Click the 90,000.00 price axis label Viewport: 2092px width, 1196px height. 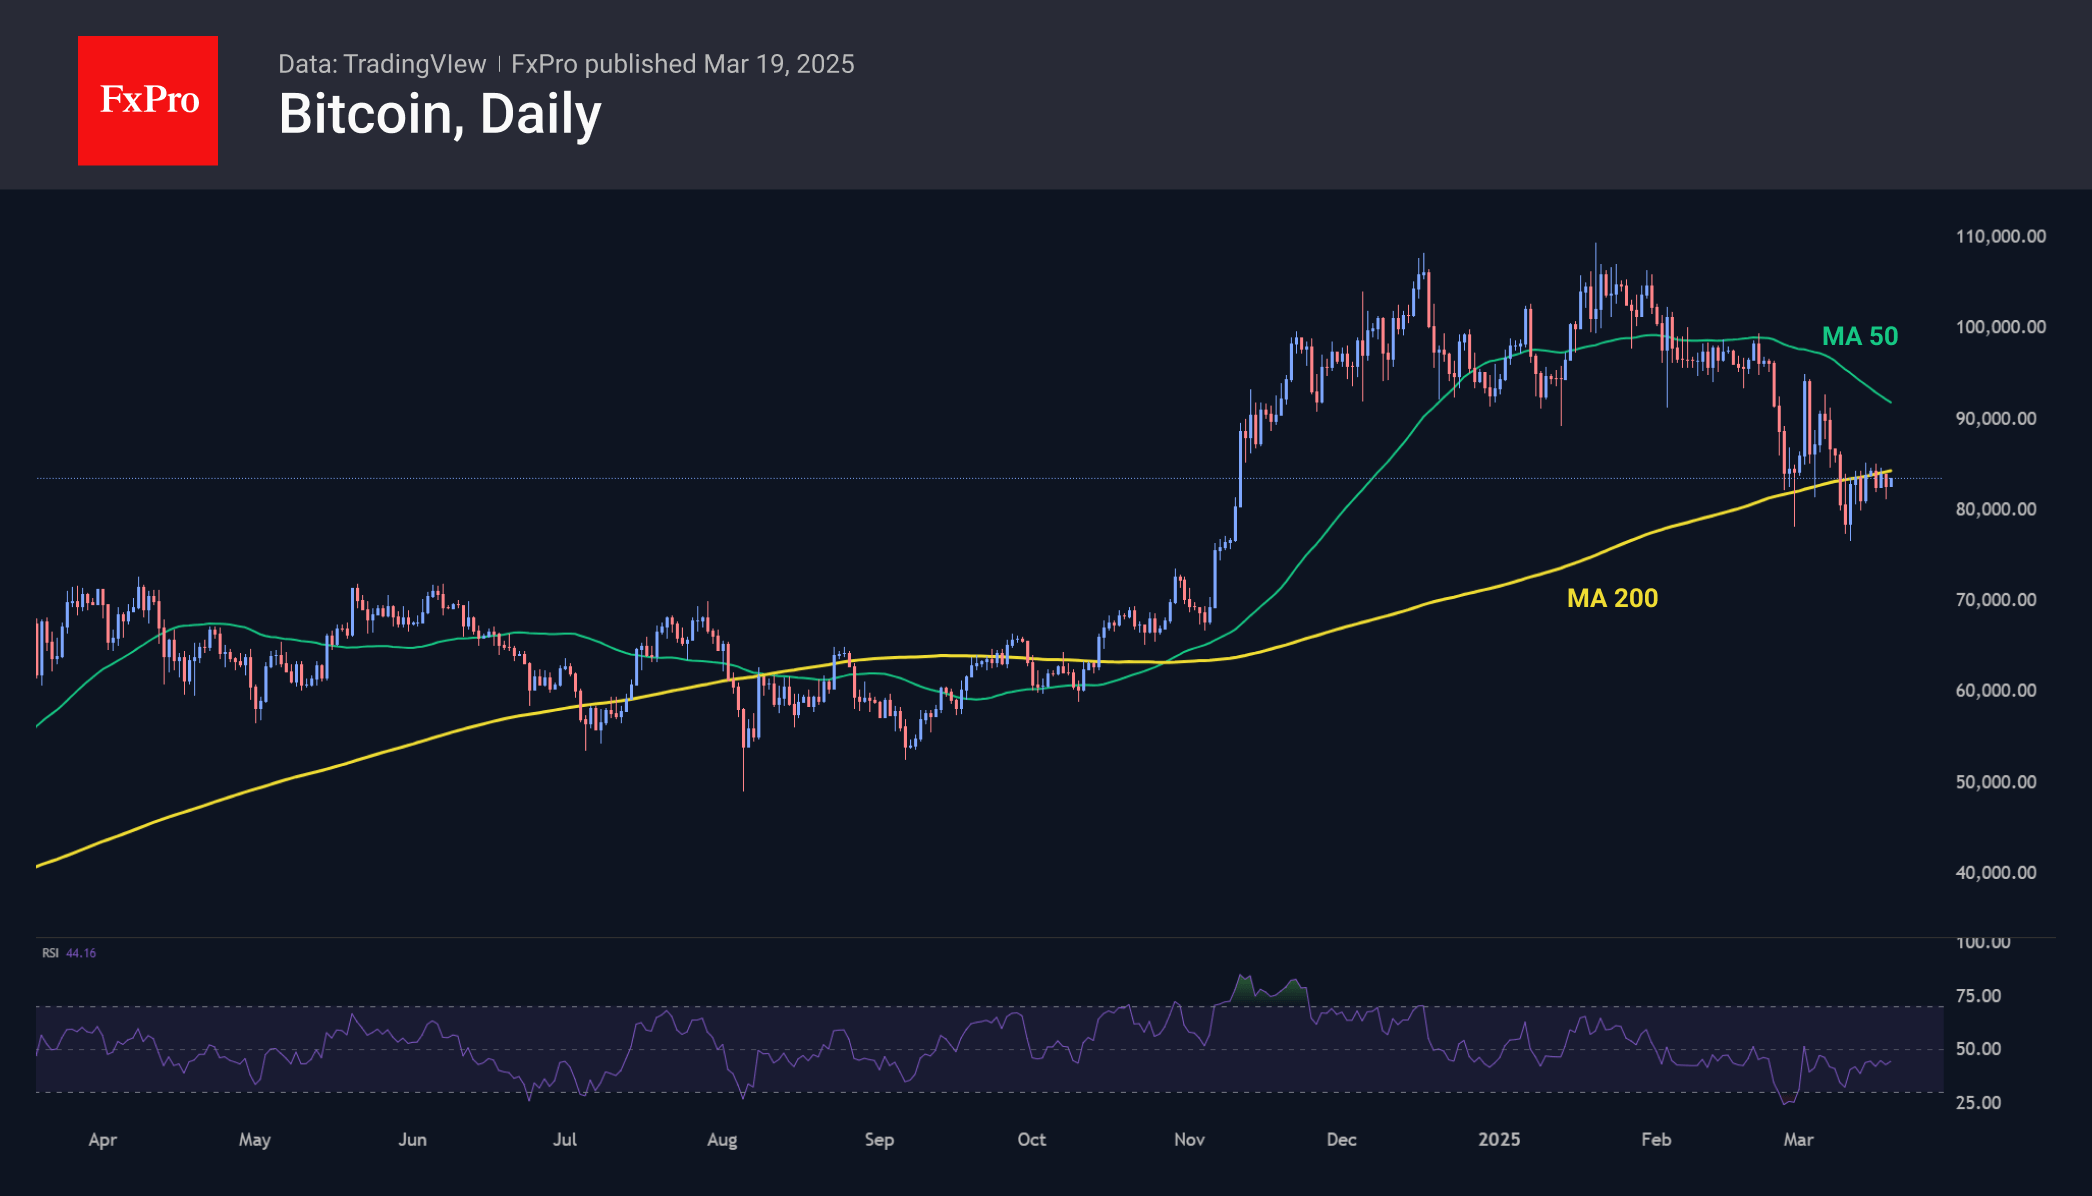[x=1996, y=418]
